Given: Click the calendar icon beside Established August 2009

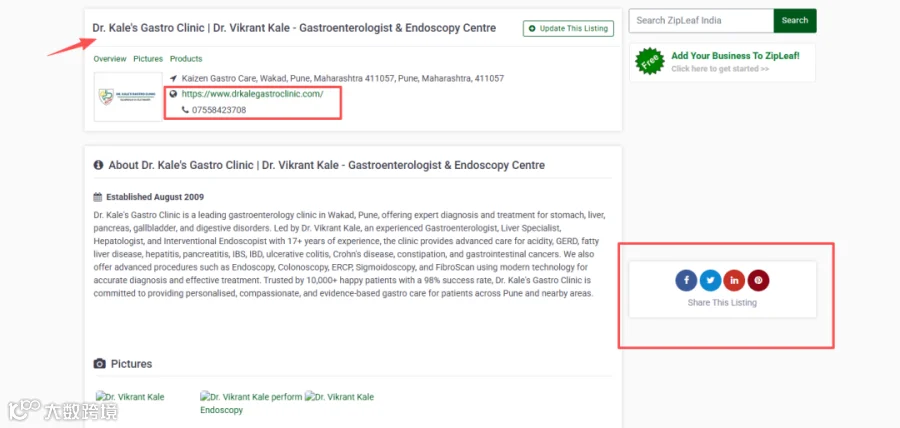Looking at the screenshot, I should [98, 197].
